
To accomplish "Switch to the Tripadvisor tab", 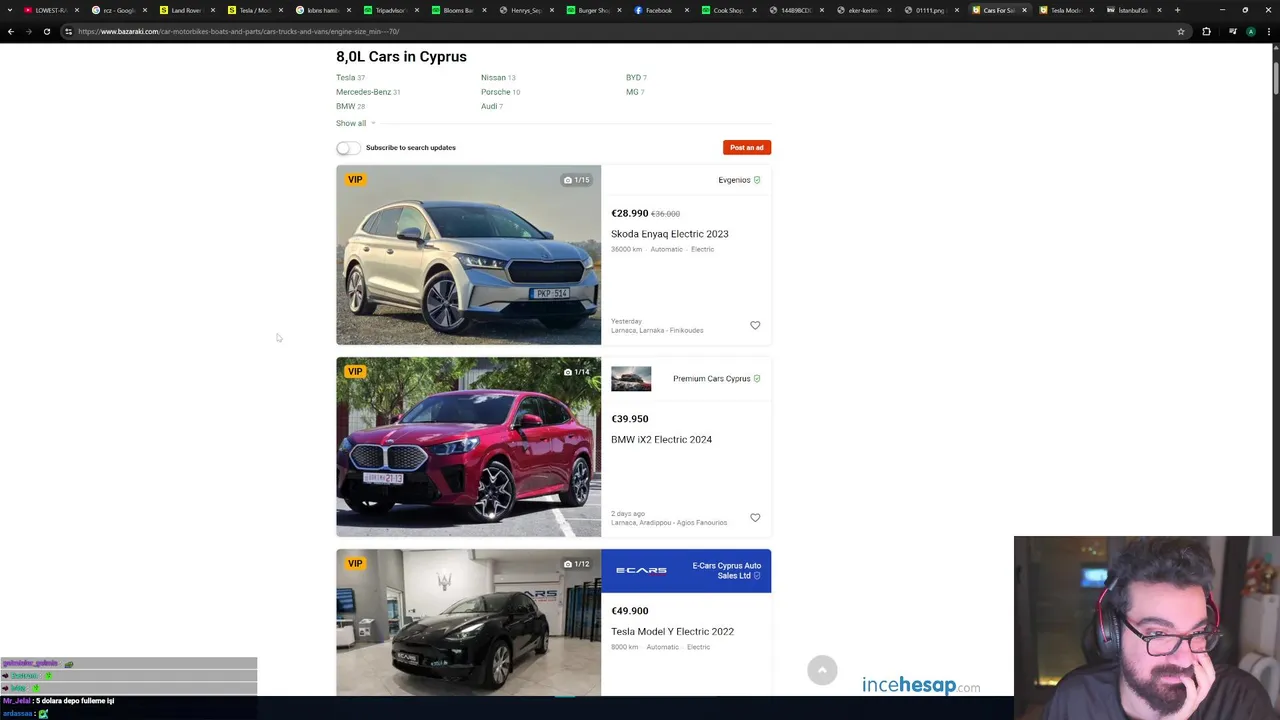I will click(390, 10).
